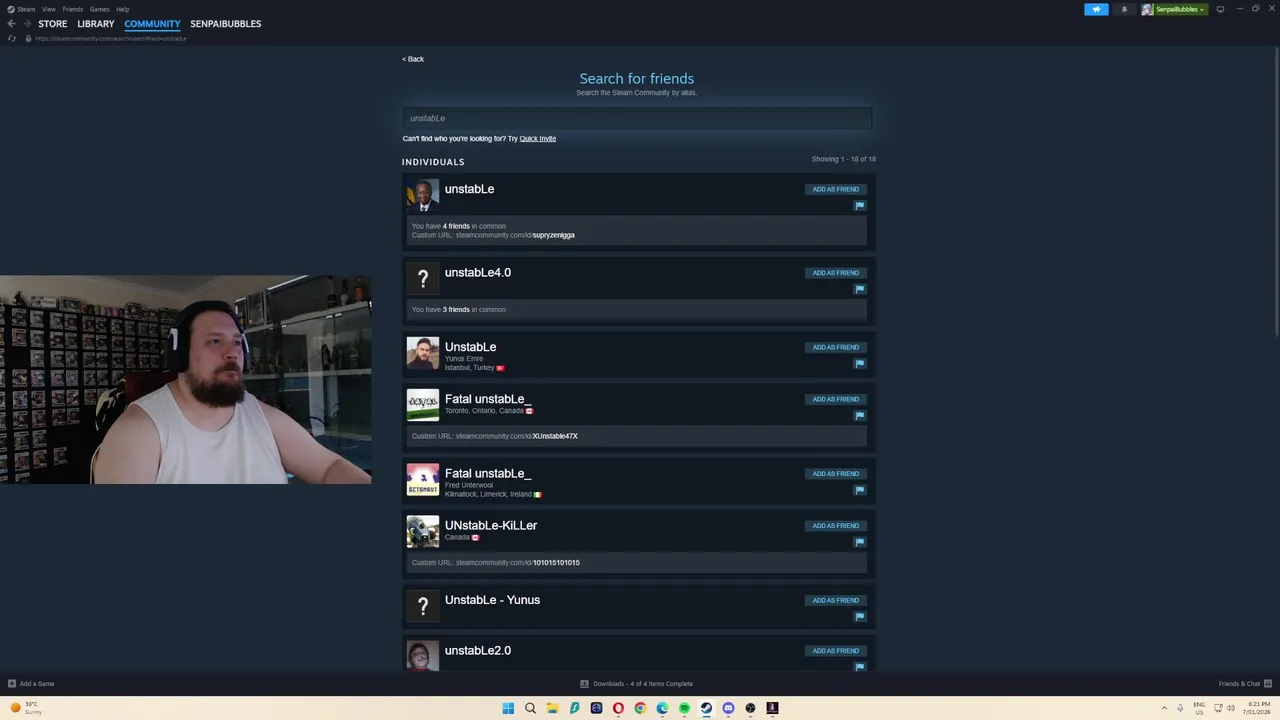Flag the Fatal unstabLe_ from Toronto
1280x720 pixels.
pyautogui.click(x=859, y=415)
